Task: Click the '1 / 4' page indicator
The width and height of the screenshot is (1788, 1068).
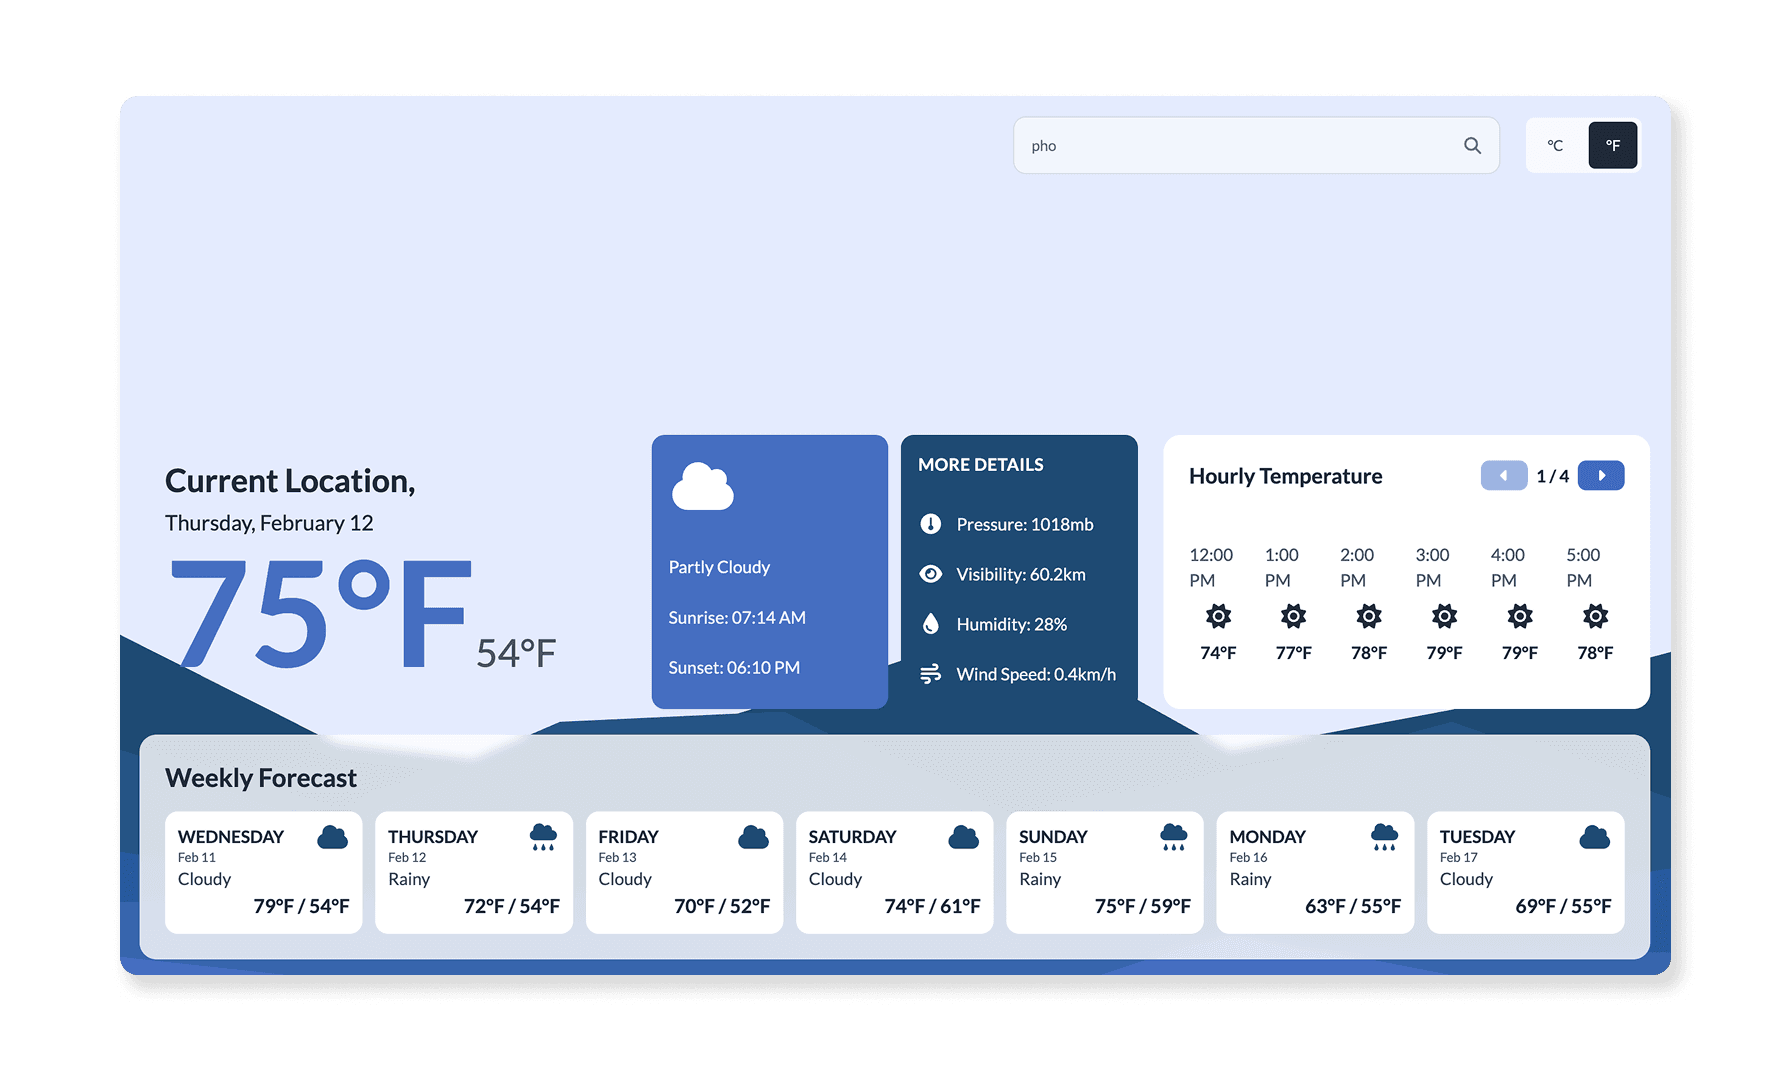Action: (x=1553, y=476)
